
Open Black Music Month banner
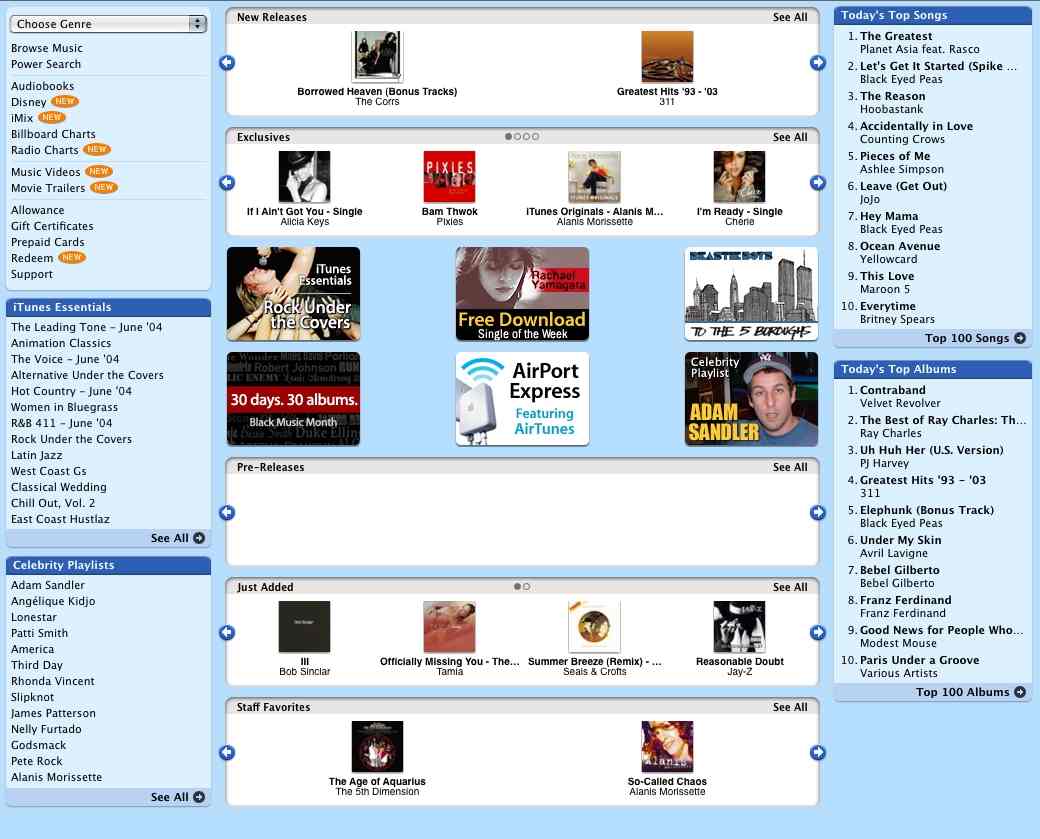coord(293,399)
